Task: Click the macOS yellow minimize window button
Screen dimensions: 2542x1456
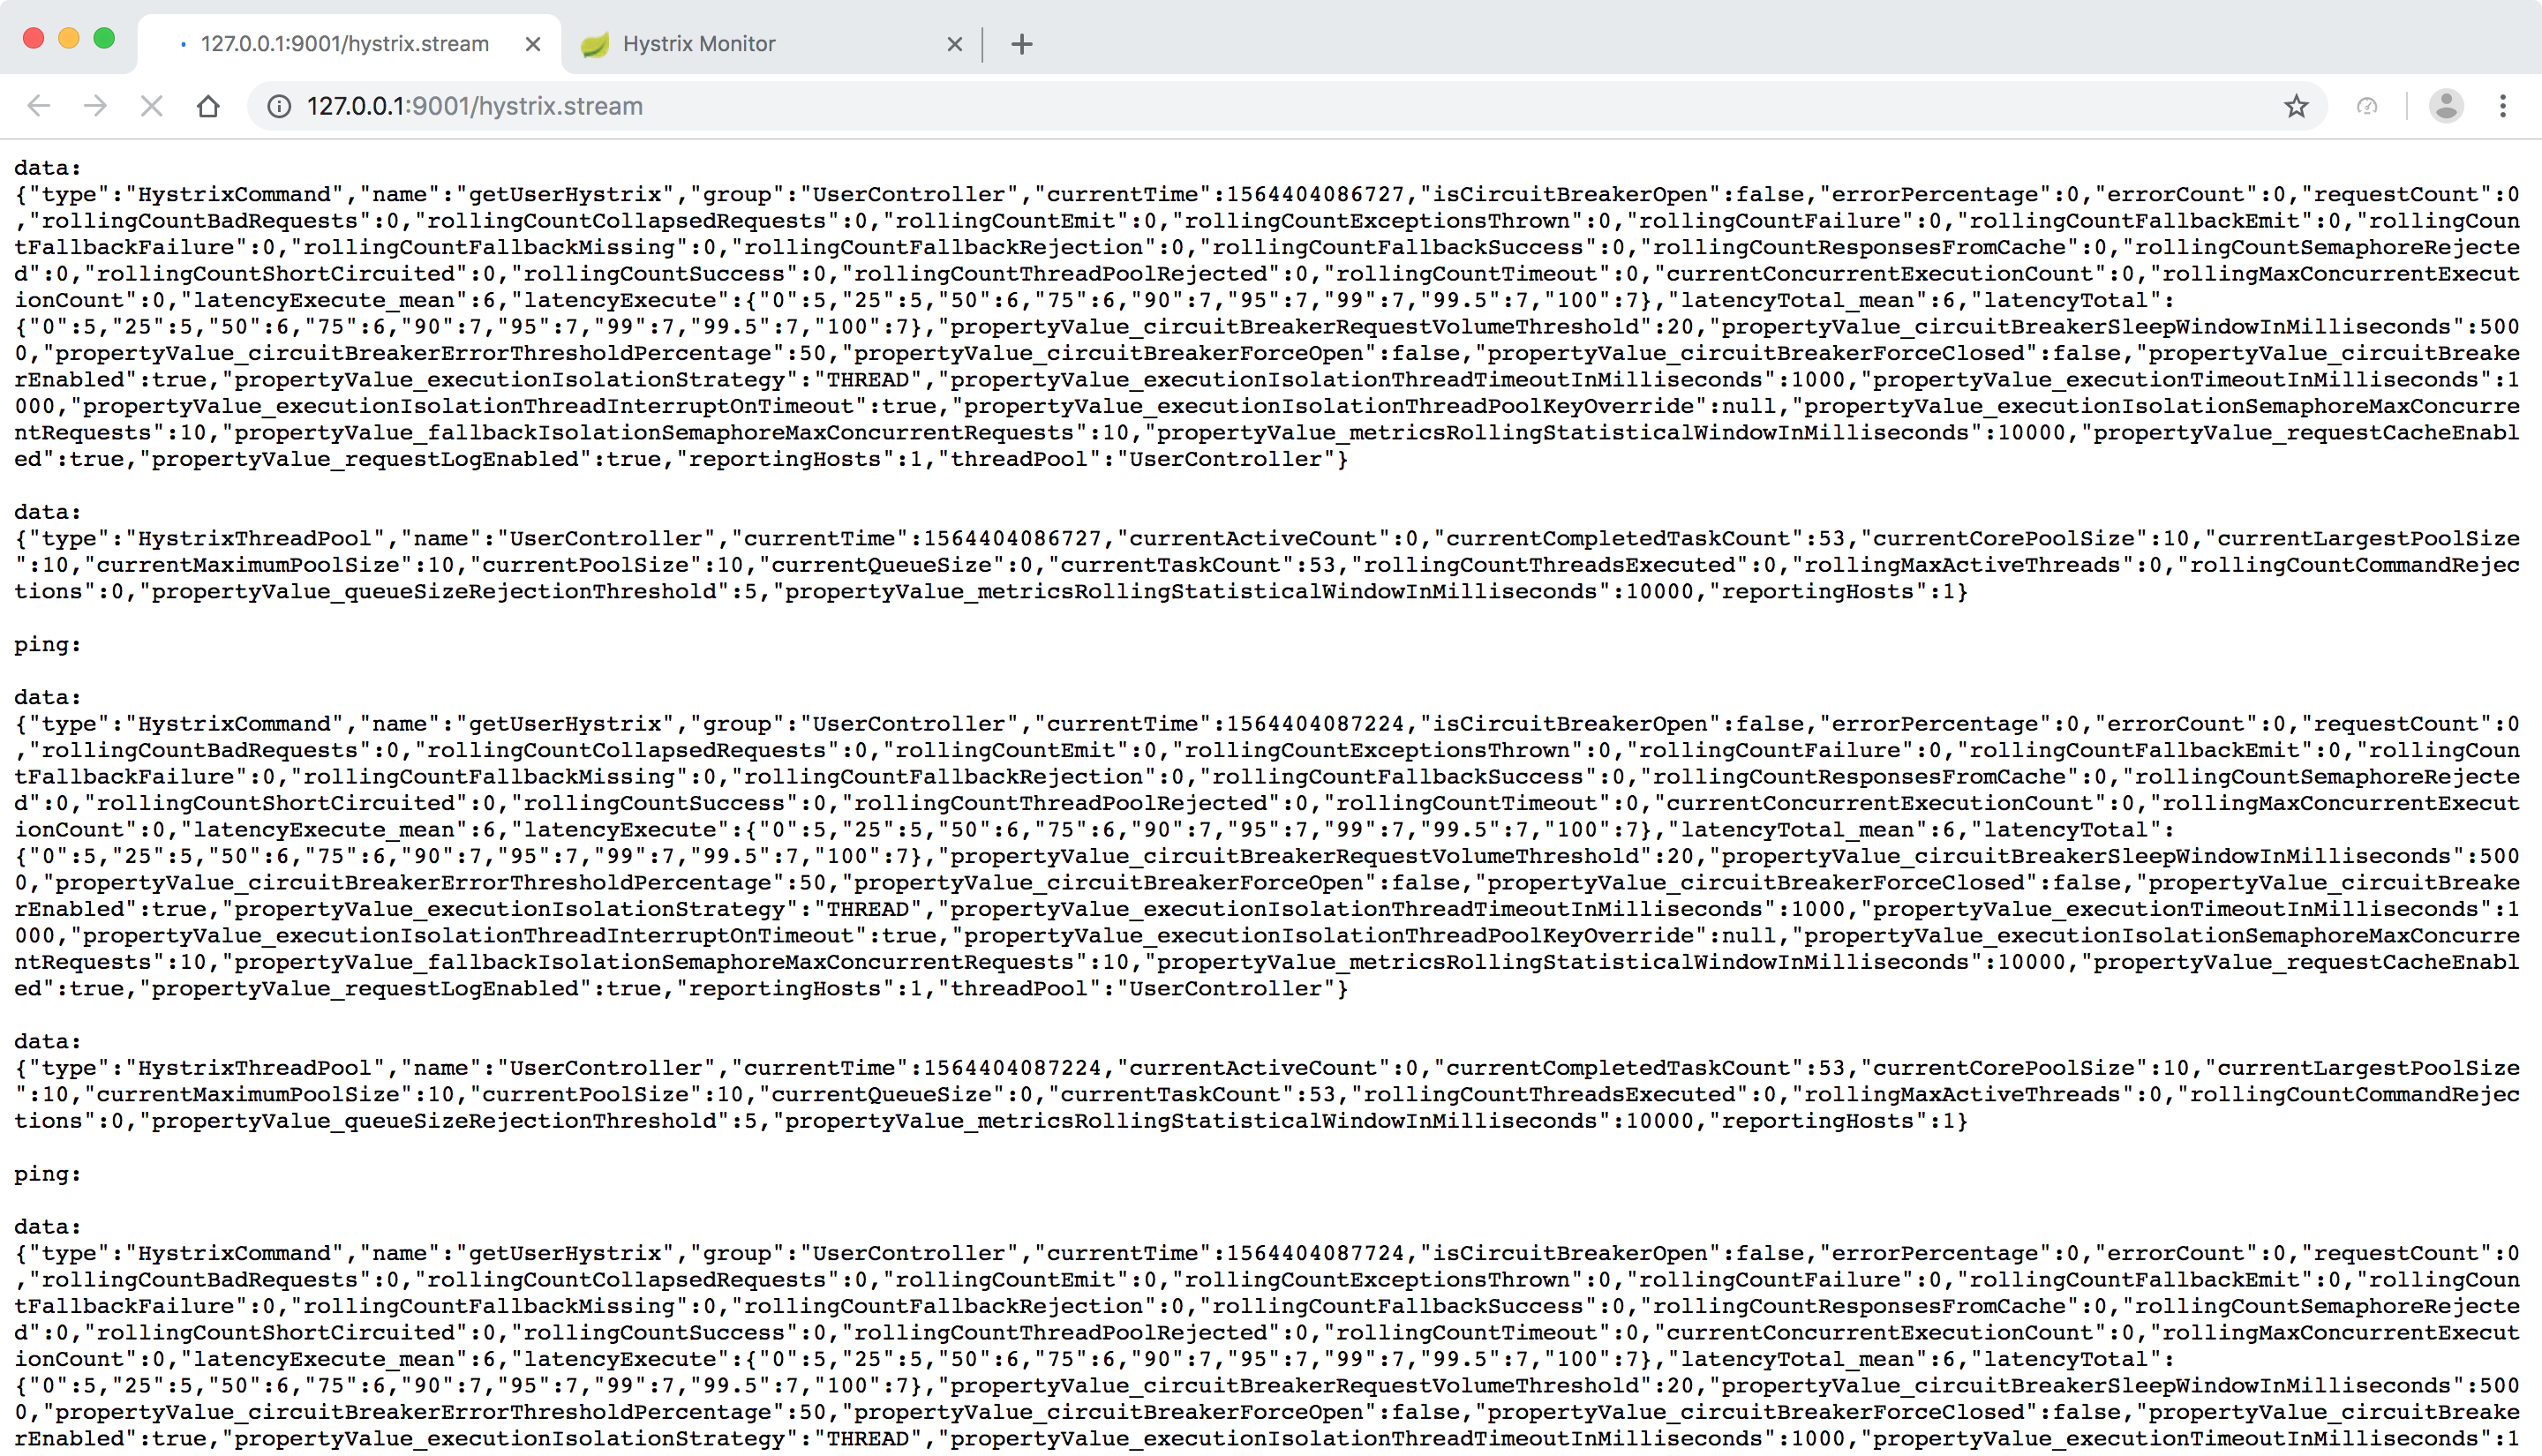Action: point(69,38)
